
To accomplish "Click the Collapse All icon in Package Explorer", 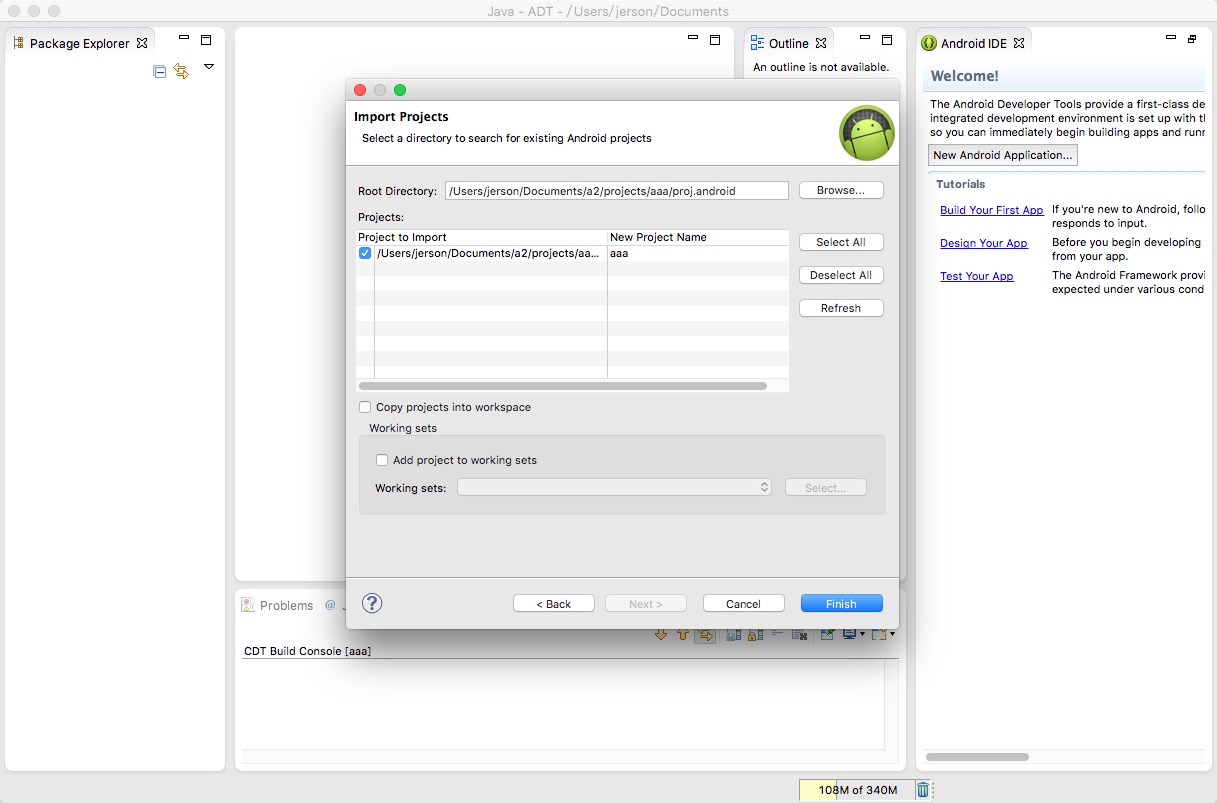I will pyautogui.click(x=159, y=71).
